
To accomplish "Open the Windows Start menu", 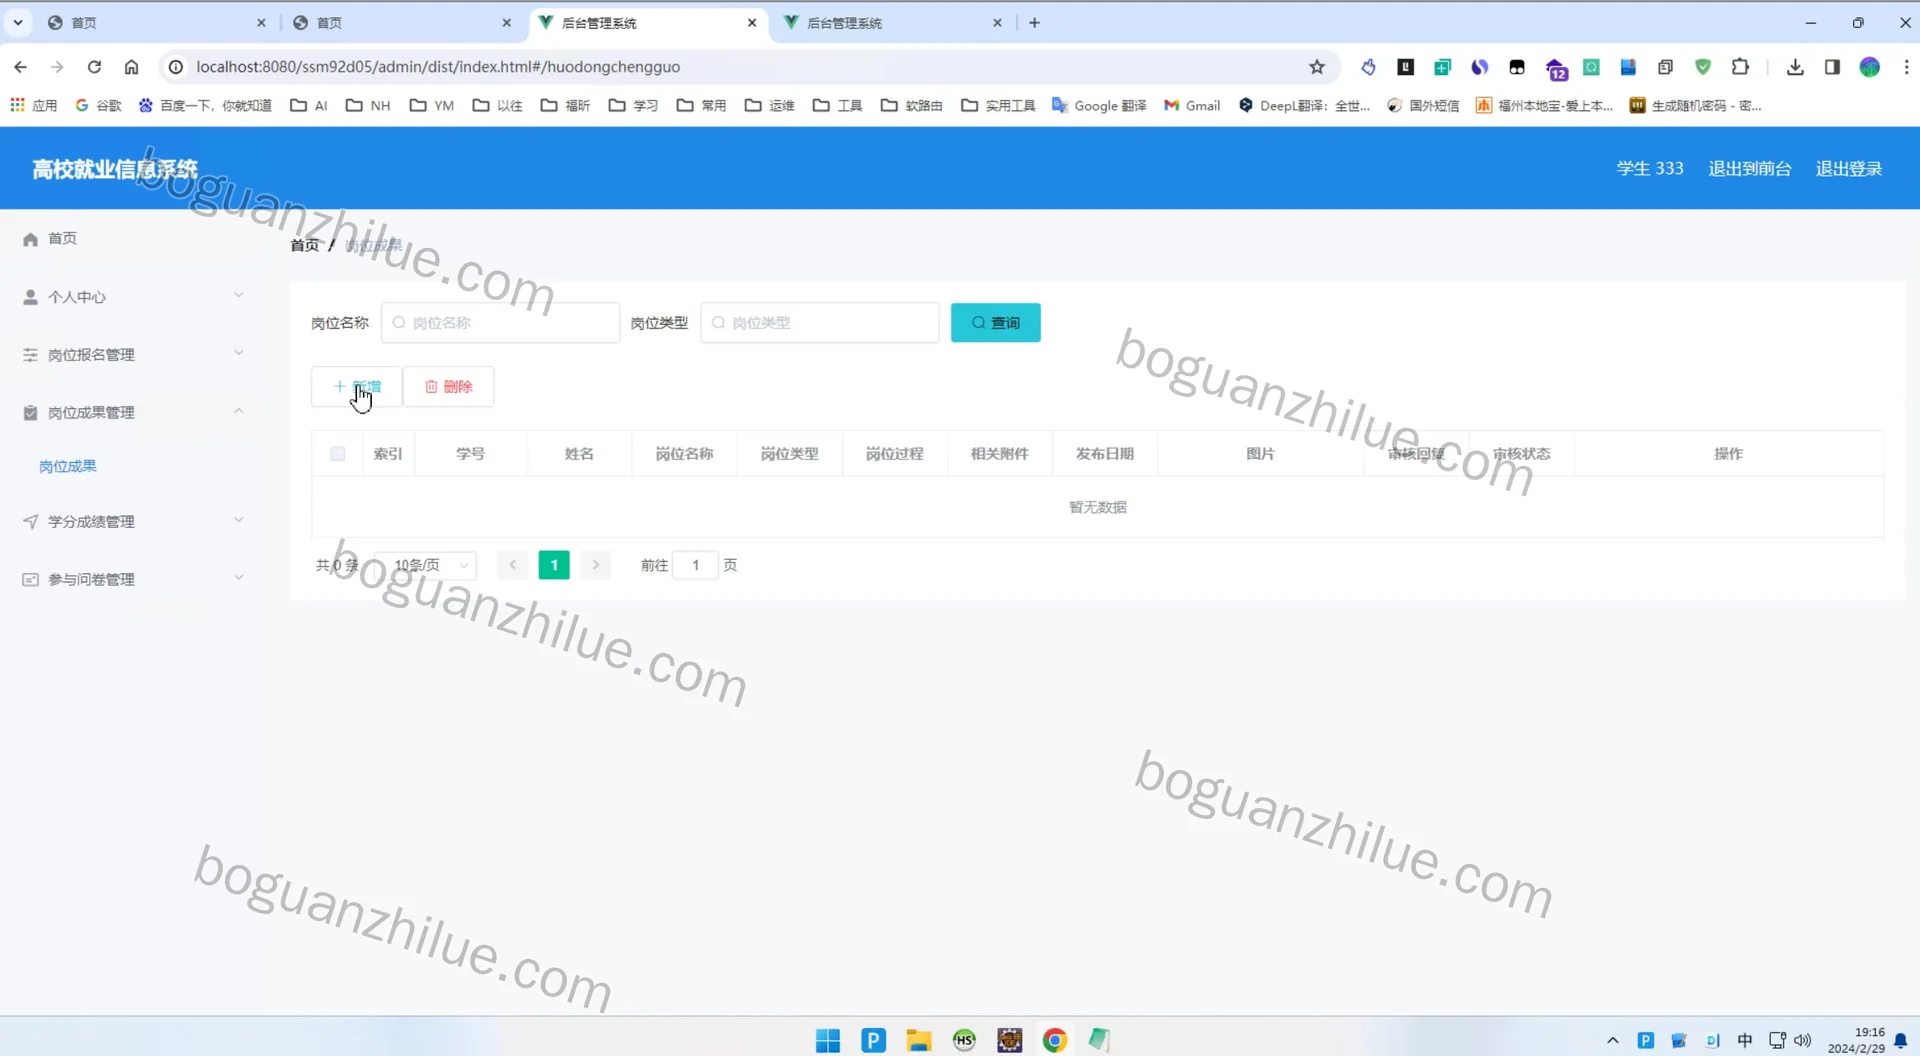I will click(828, 1040).
